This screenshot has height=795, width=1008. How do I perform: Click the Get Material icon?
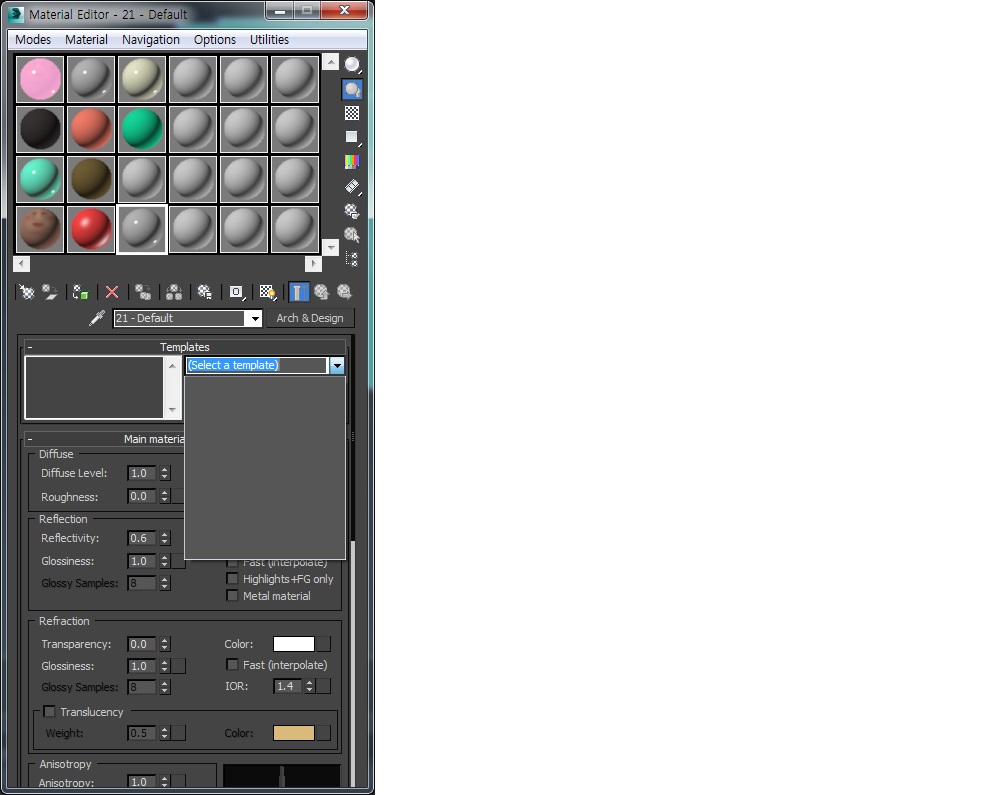[x=26, y=292]
